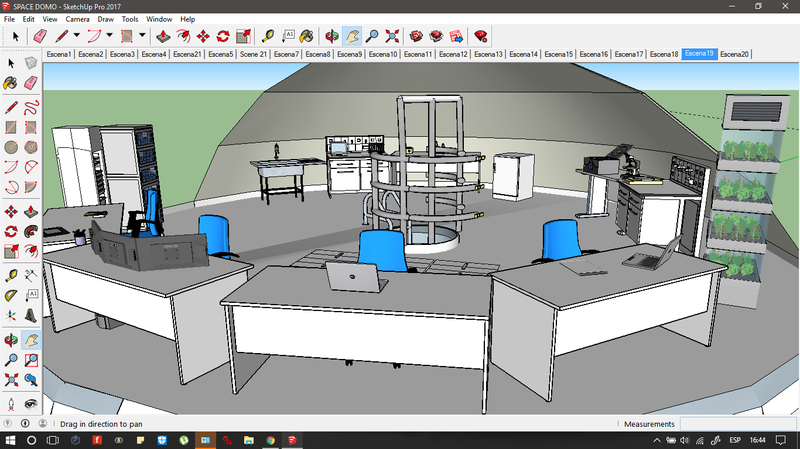Open the Camera menu

[x=77, y=19]
